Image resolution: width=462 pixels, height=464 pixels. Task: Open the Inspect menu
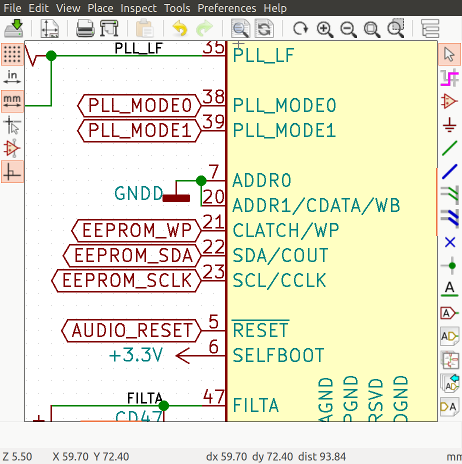click(138, 8)
